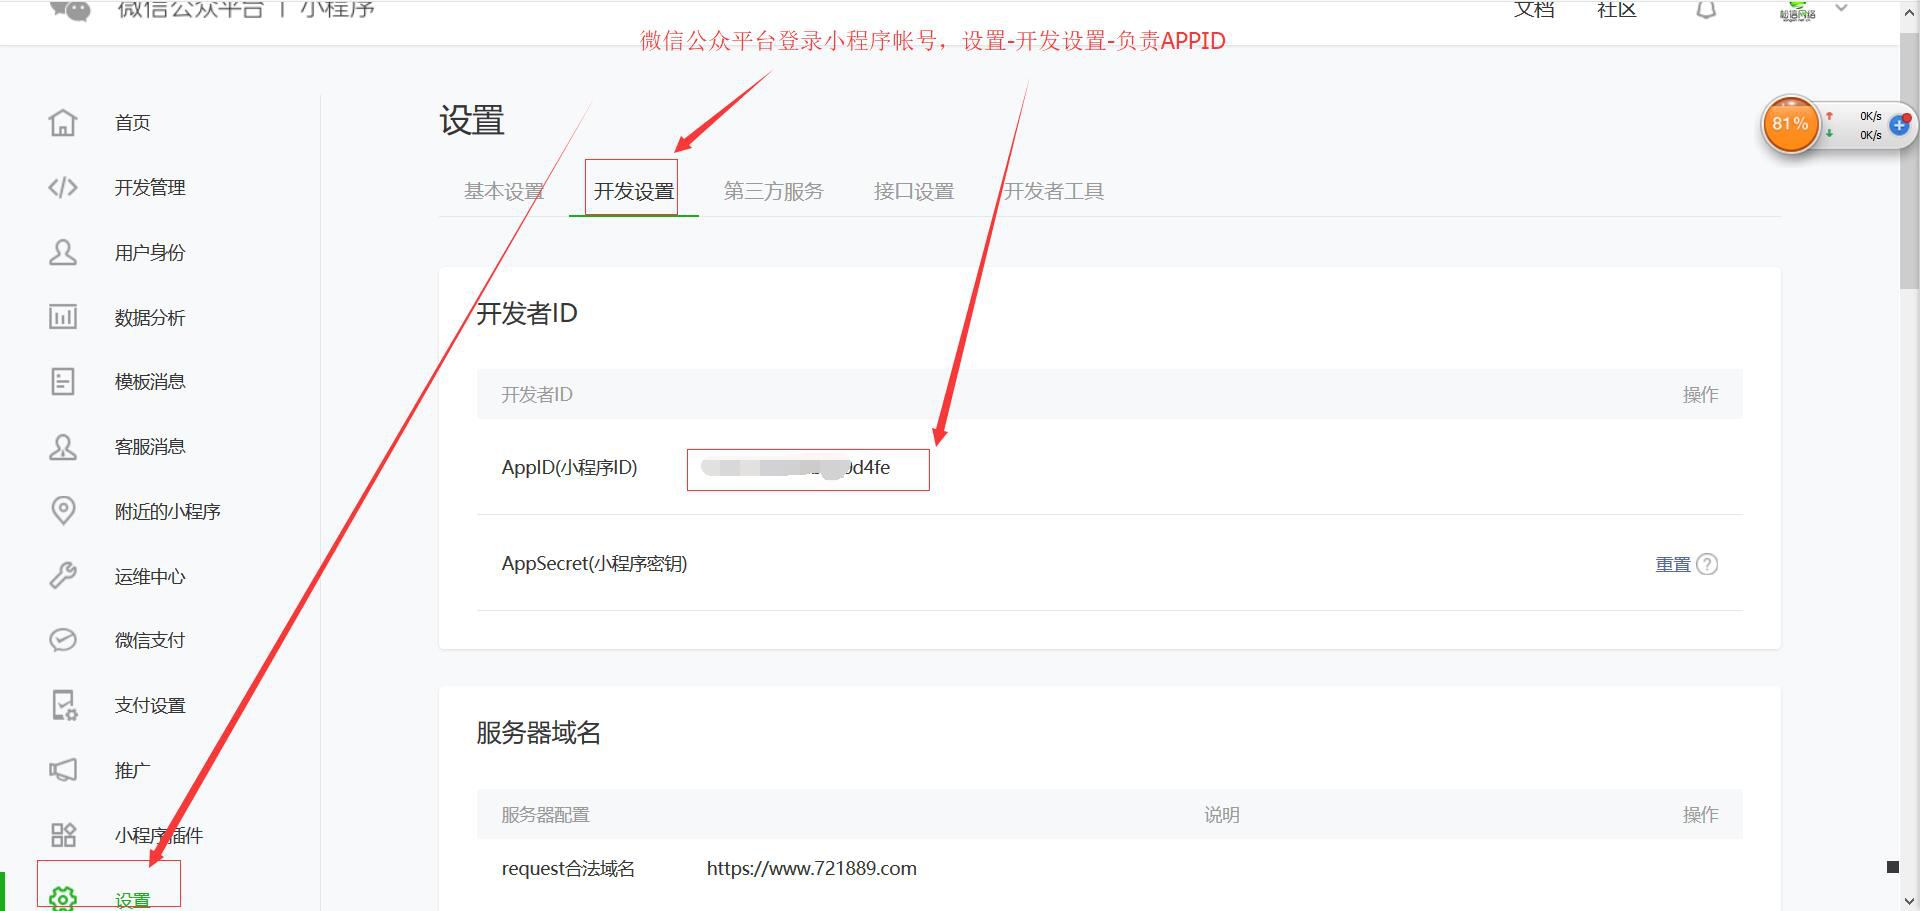Open 附近的小程序 in the sidebar
This screenshot has width=1920, height=911.
[x=168, y=512]
